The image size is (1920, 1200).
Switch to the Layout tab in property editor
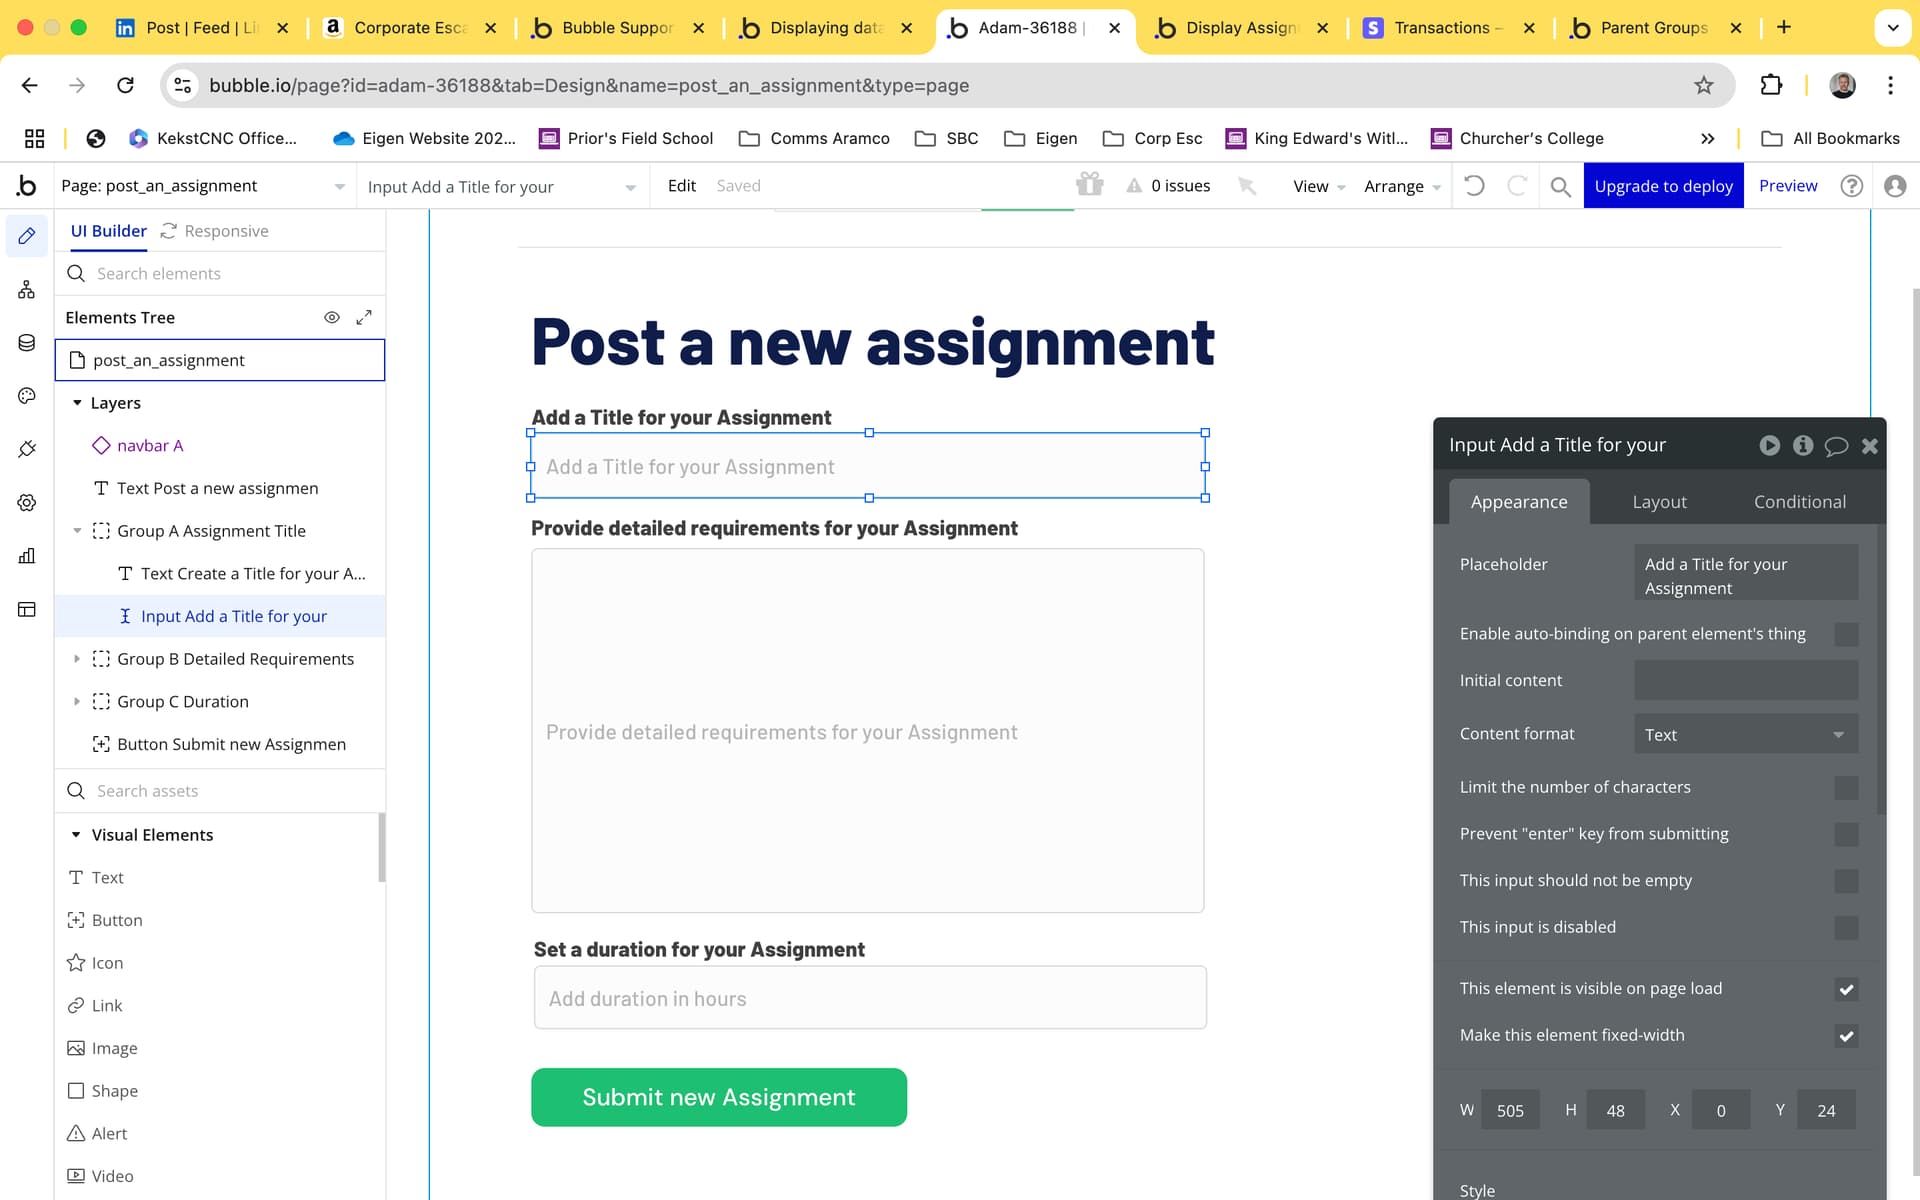click(1659, 502)
